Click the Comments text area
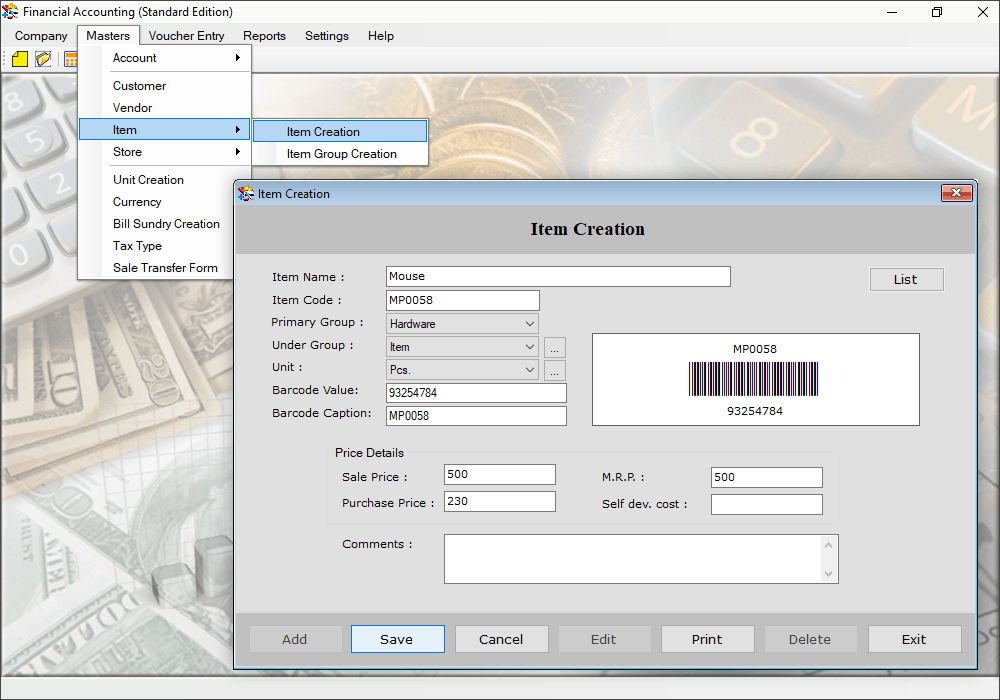 point(641,559)
